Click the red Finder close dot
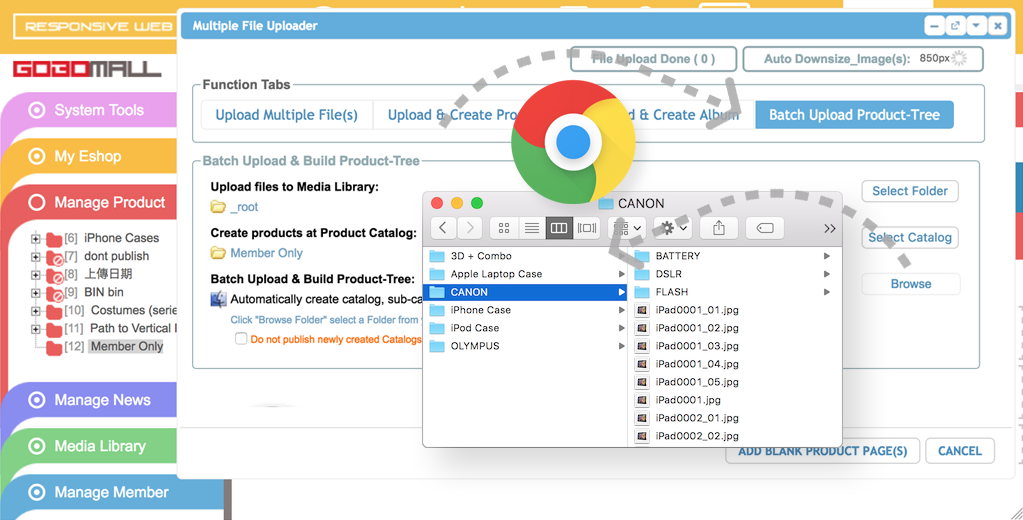 click(x=437, y=203)
